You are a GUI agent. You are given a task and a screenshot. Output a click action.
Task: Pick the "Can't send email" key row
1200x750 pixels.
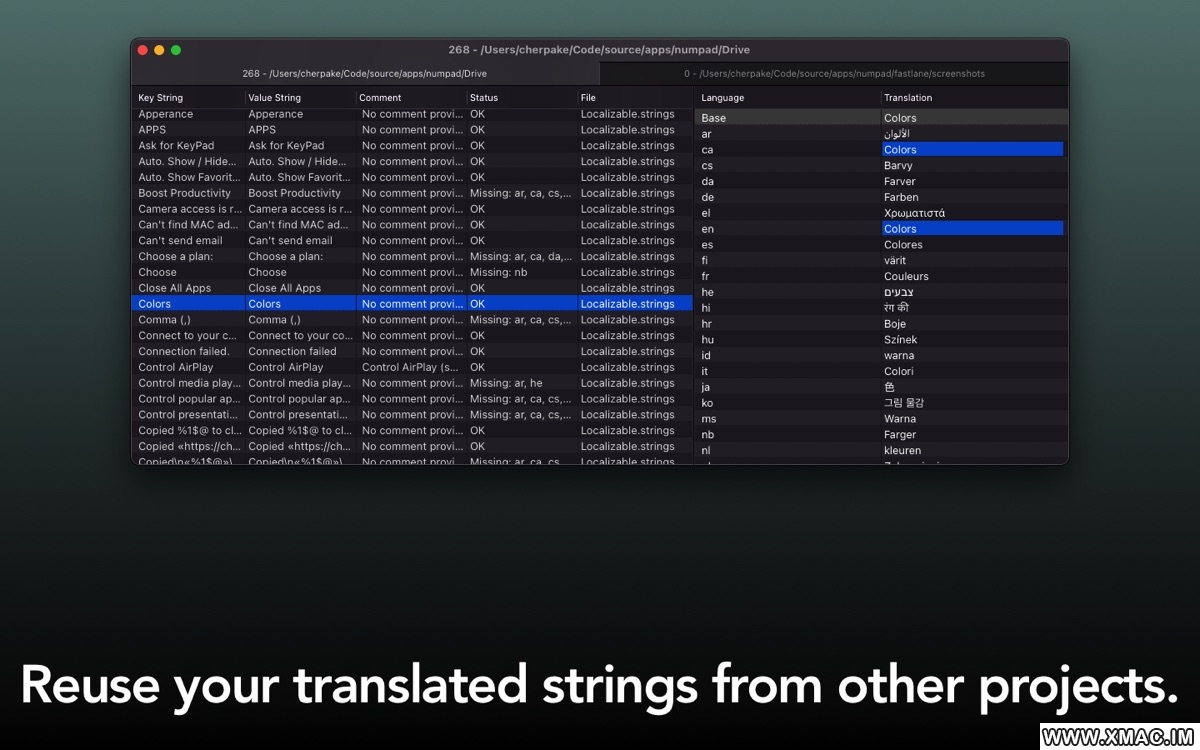[180, 241]
